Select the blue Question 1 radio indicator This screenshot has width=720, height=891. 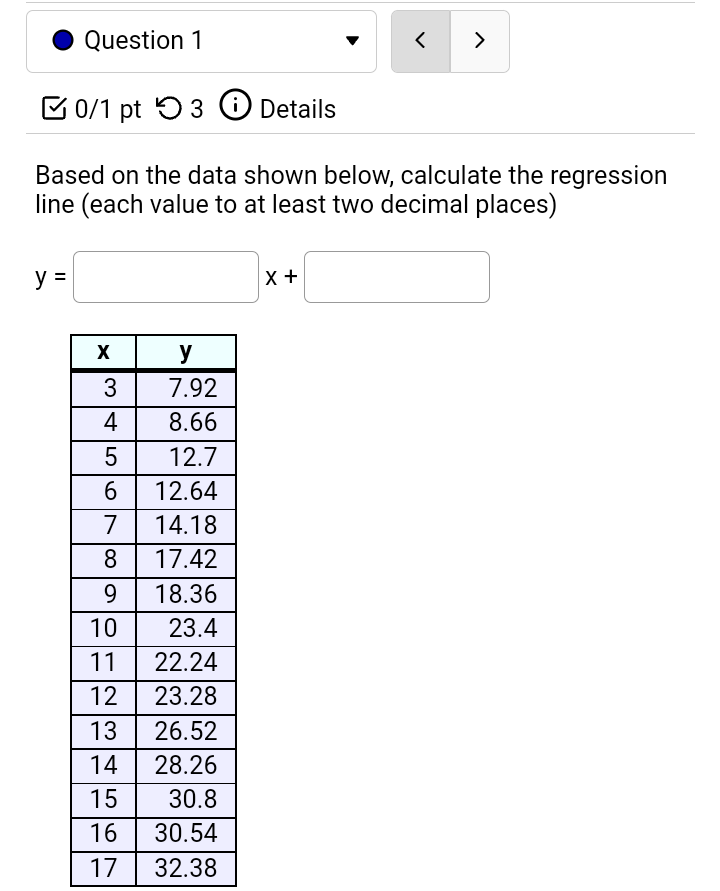click(x=62, y=40)
